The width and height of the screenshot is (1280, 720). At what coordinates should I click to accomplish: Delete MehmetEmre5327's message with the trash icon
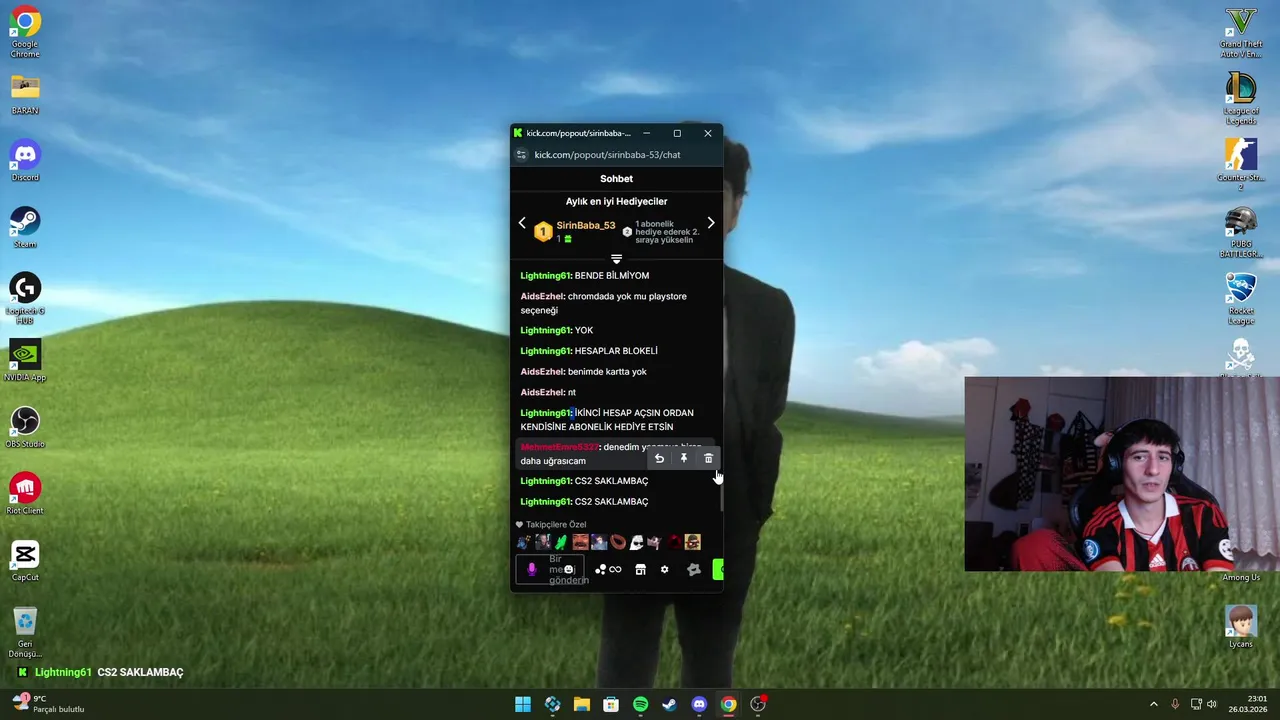[708, 458]
